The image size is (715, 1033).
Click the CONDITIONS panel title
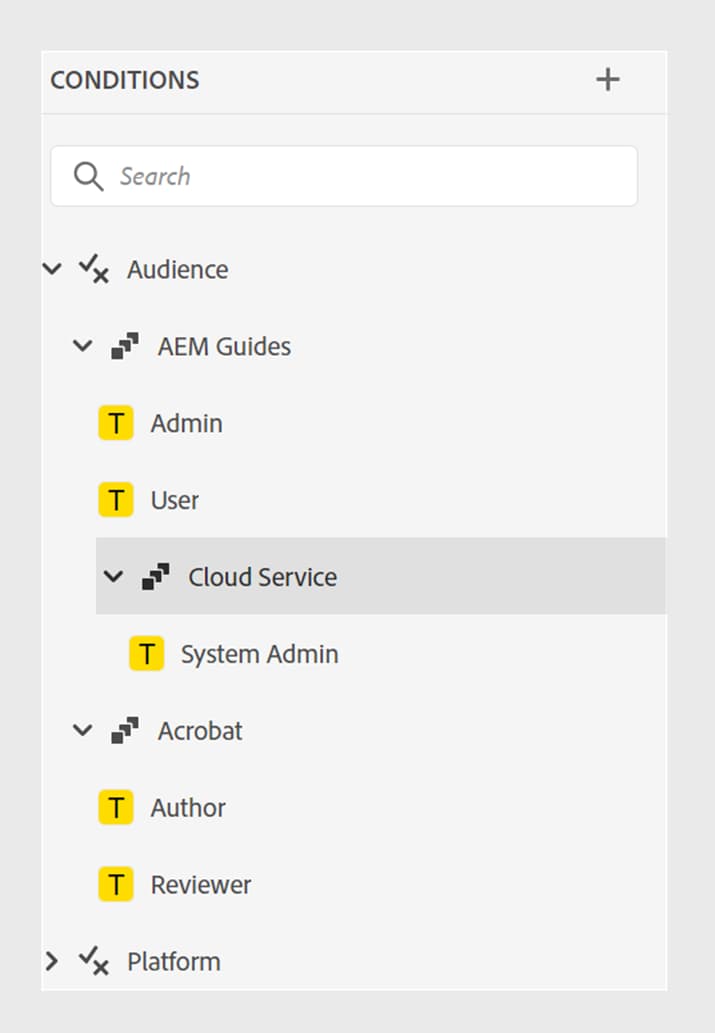[x=125, y=80]
